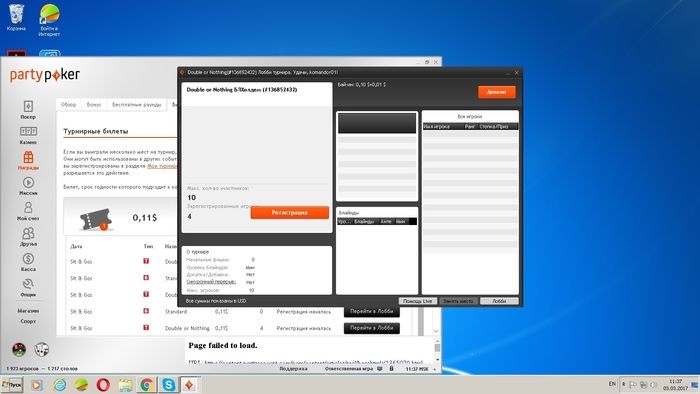This screenshot has width=700, height=394.
Task: Click Поддержка in status bar
Action: (293, 369)
